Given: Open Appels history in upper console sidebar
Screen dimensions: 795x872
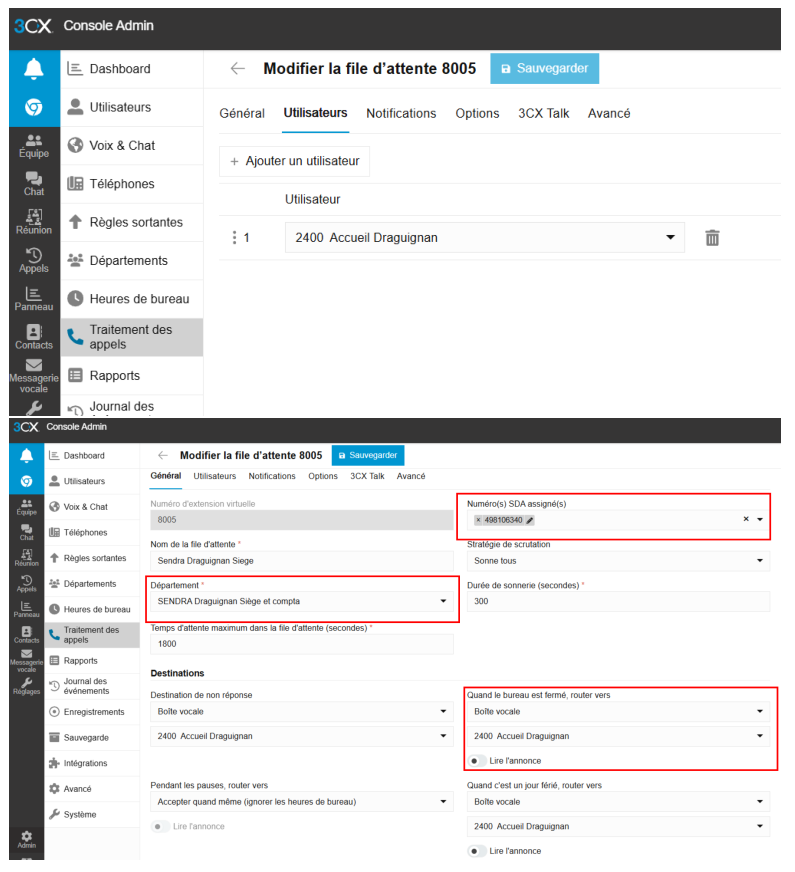Looking at the screenshot, I should coord(34,261).
